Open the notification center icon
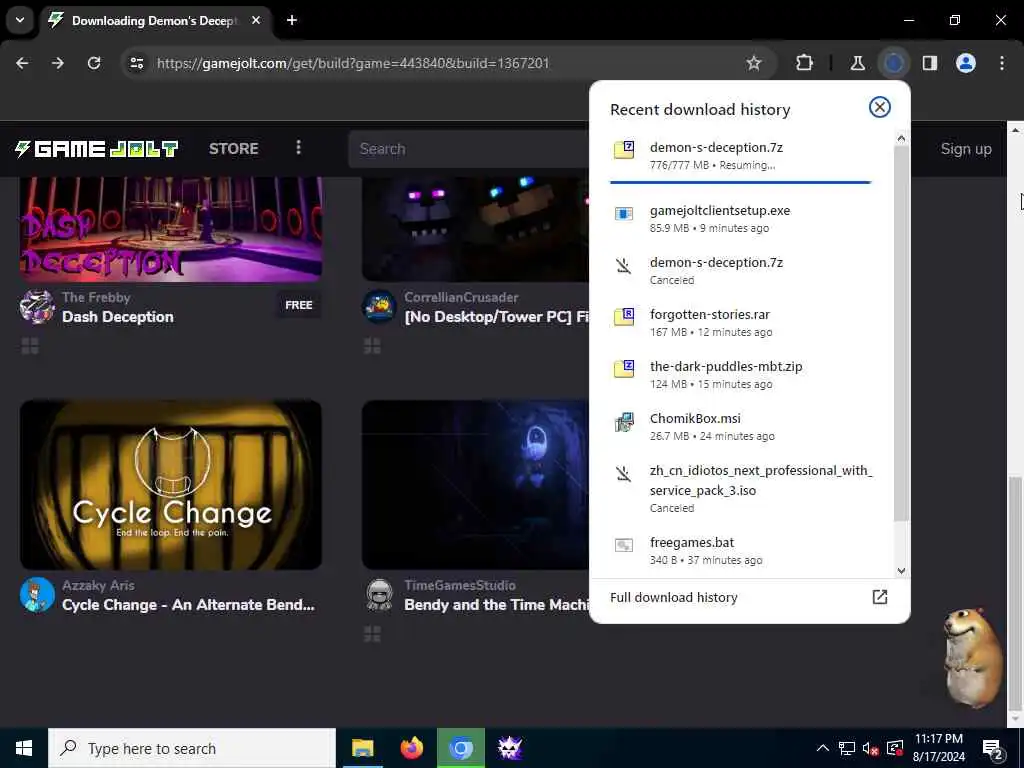The width and height of the screenshot is (1024, 768). 993,749
